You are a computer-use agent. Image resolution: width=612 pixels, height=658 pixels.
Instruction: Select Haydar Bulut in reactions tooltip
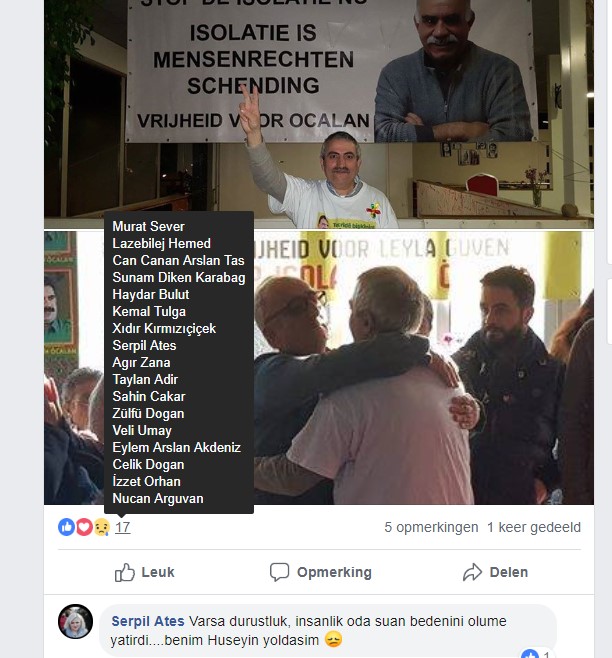click(x=151, y=295)
